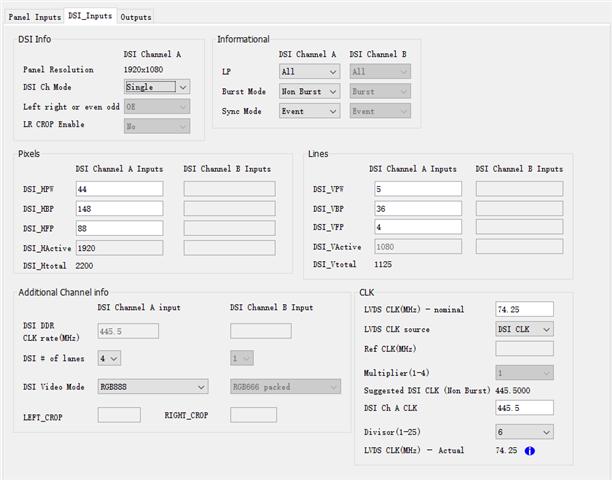Click the DSI Ch A CLK field
The height and width of the screenshot is (480, 612).
(x=524, y=407)
